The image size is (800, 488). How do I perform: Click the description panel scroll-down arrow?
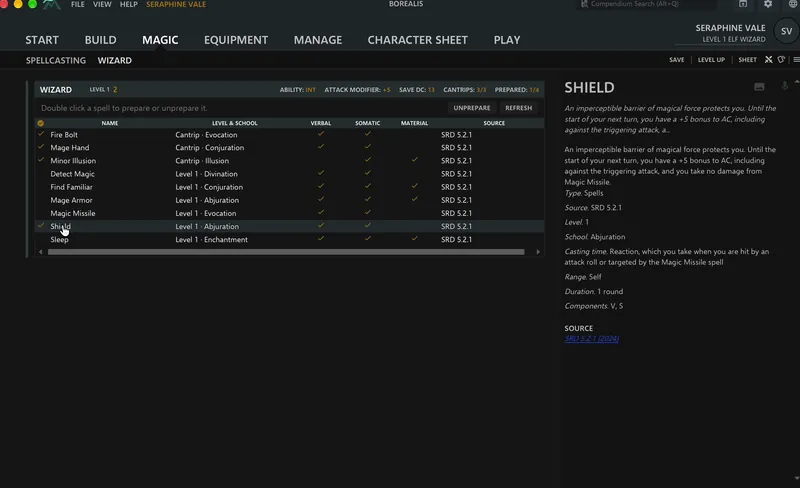point(796,478)
